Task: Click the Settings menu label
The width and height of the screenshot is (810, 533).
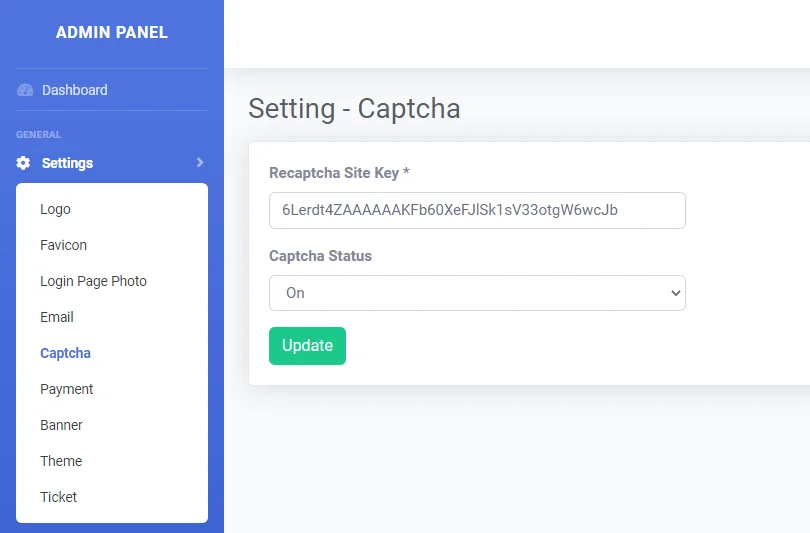Action: pyautogui.click(x=67, y=163)
